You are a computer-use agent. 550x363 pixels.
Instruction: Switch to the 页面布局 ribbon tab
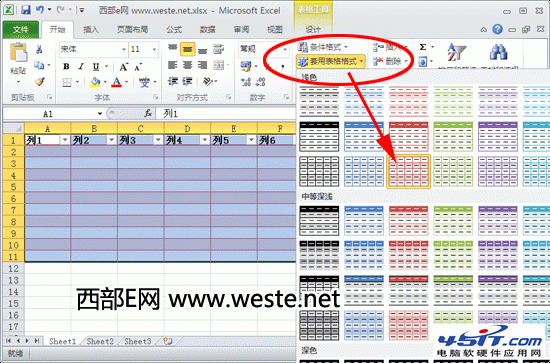point(132,30)
